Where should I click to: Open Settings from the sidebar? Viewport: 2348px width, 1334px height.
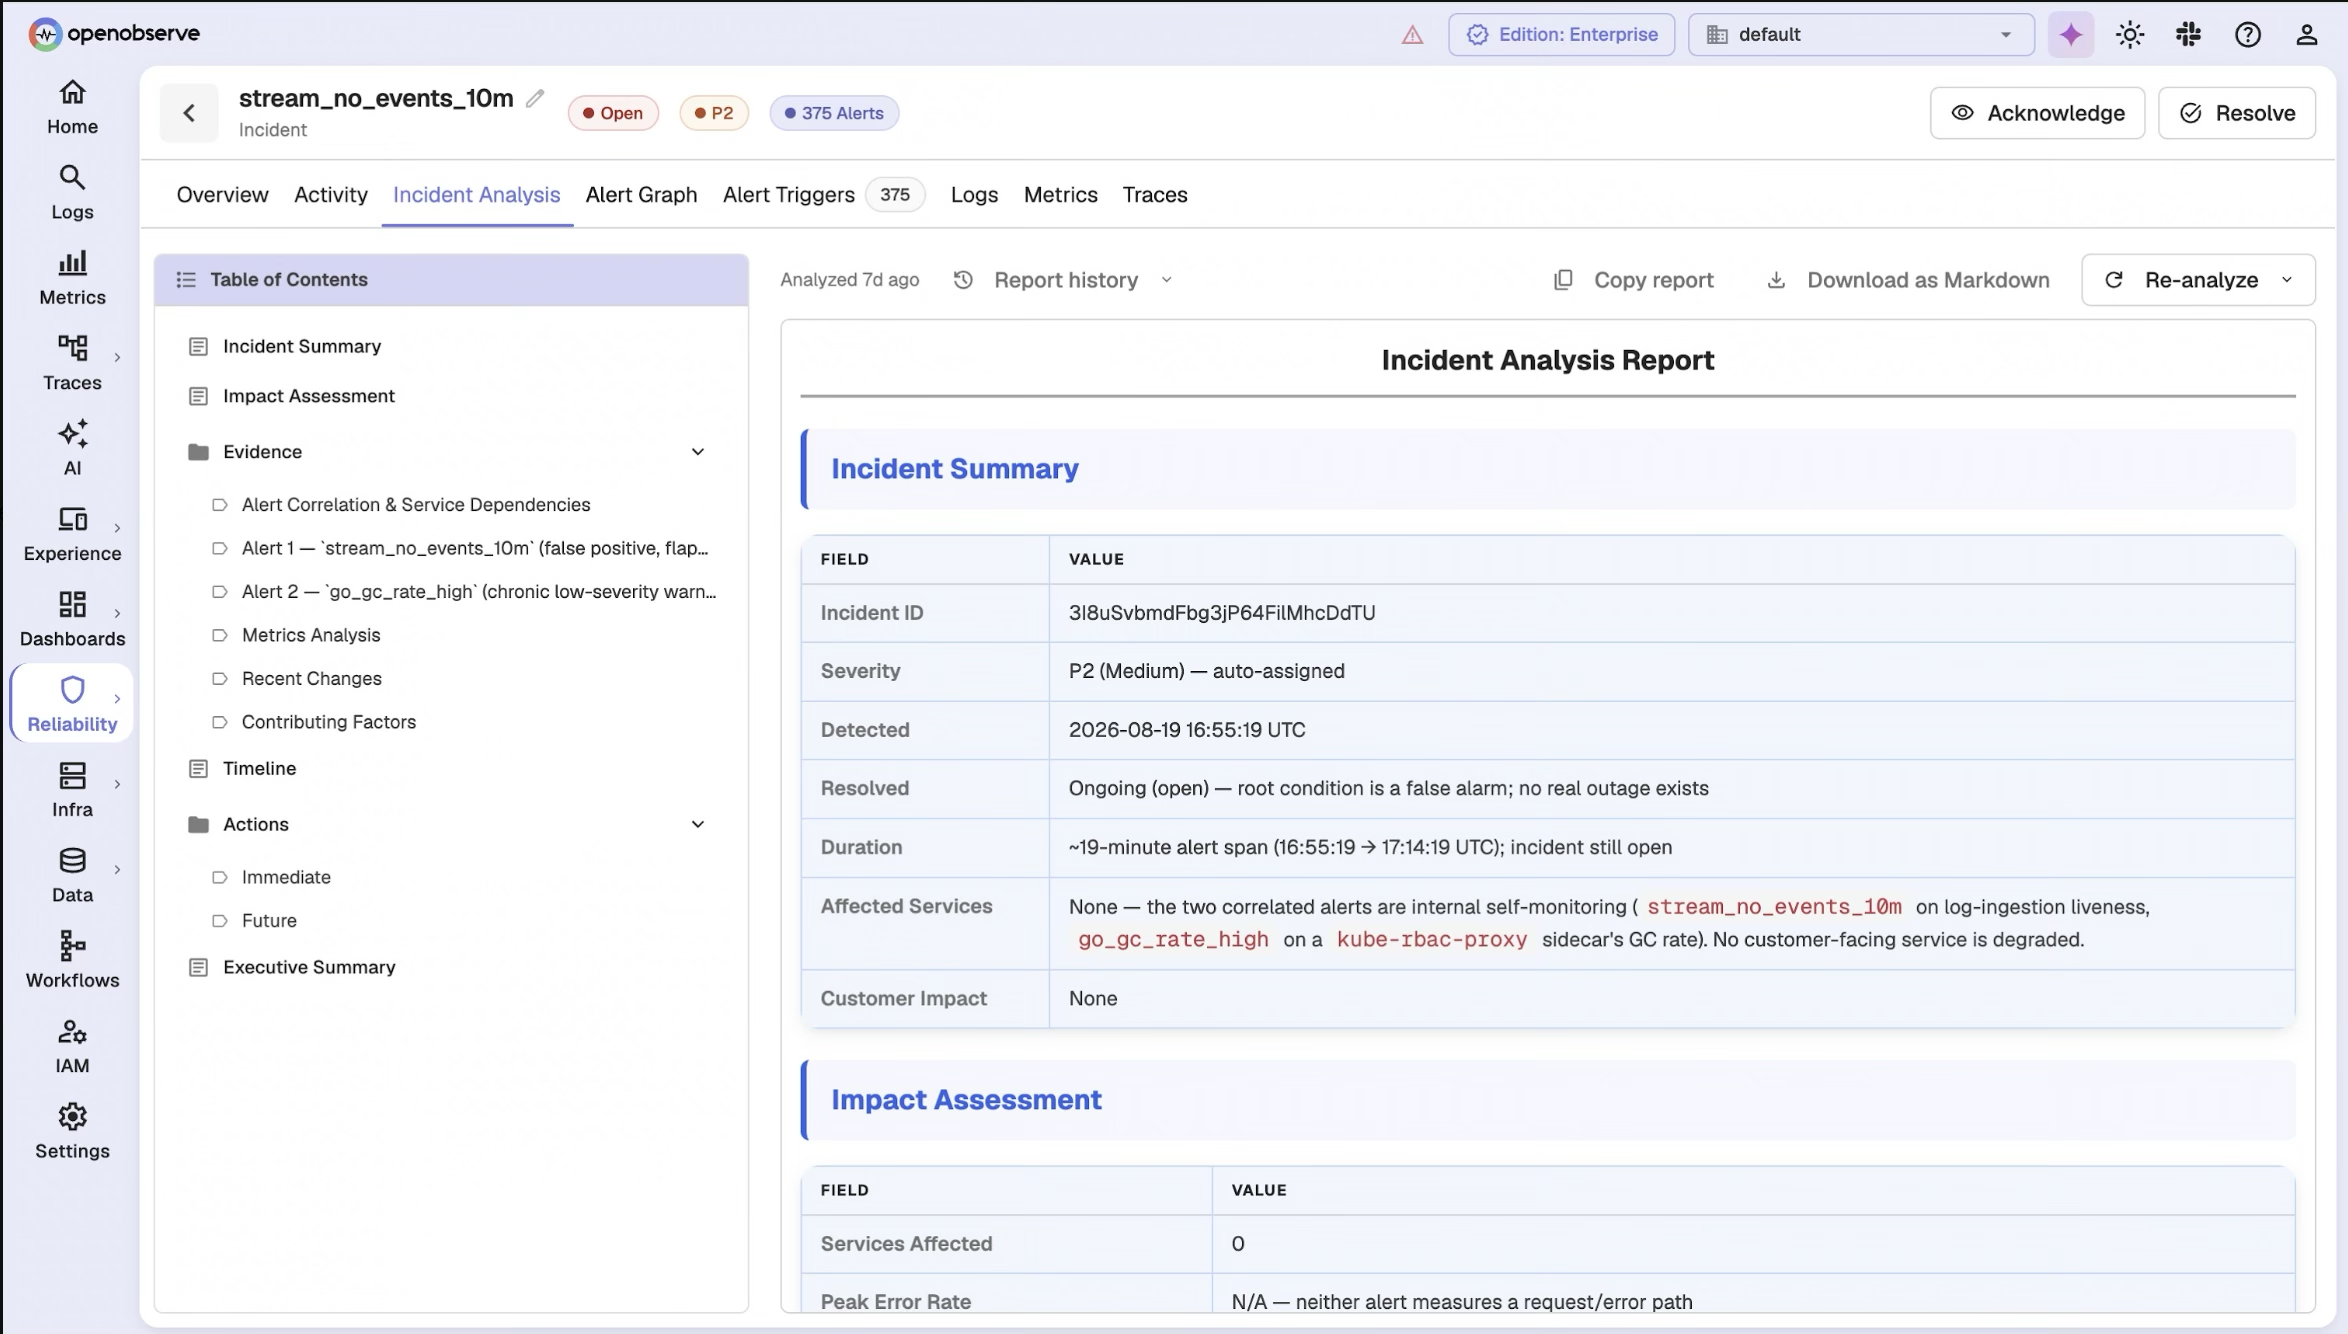click(x=72, y=1131)
